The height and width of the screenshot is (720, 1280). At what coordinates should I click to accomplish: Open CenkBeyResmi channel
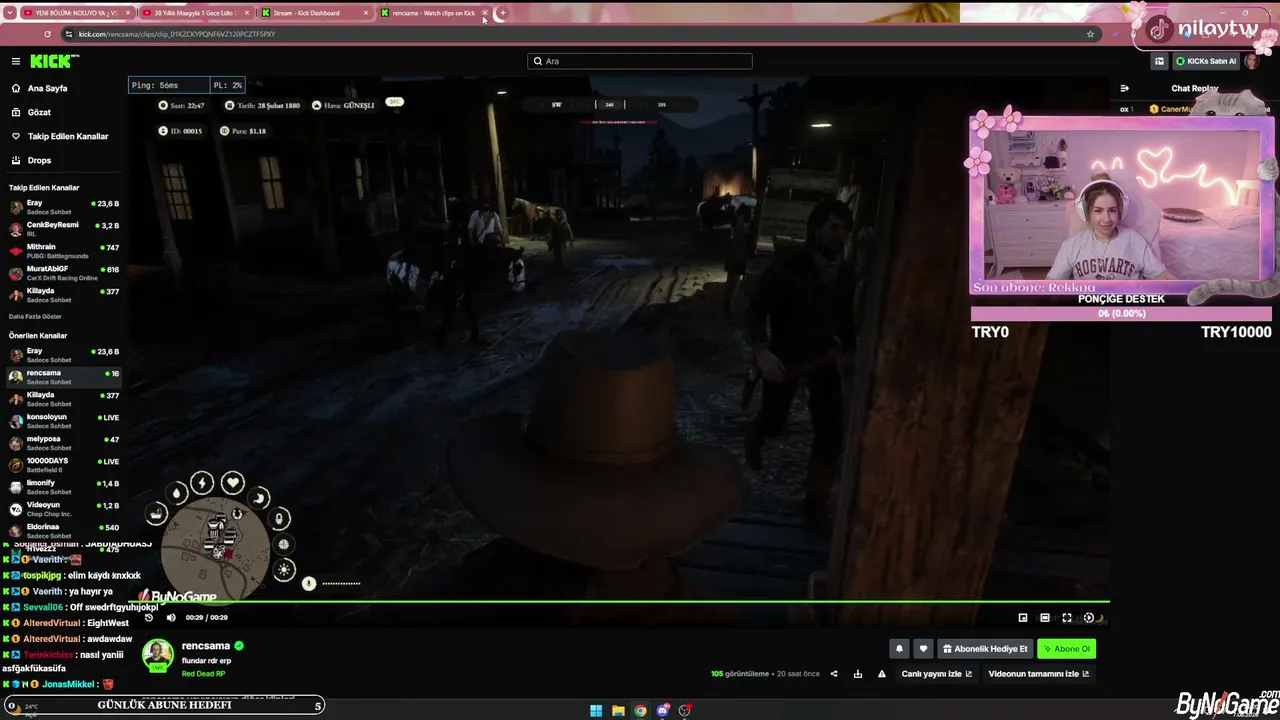(64, 229)
